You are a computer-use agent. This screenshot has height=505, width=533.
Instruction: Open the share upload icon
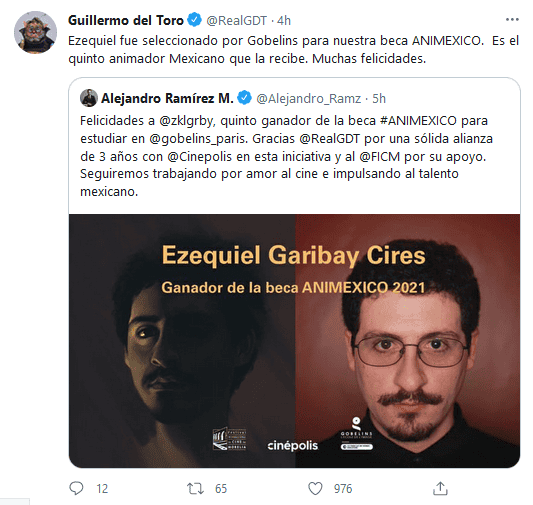tap(440, 488)
